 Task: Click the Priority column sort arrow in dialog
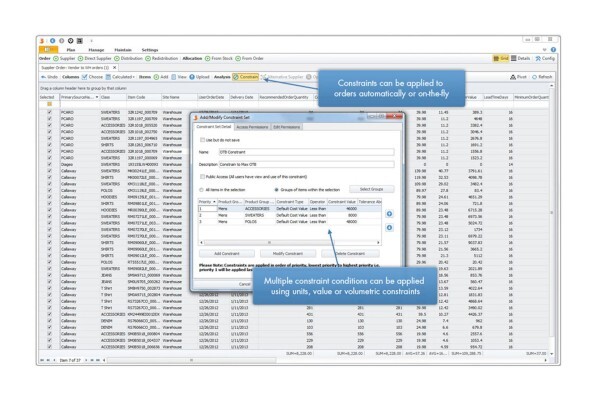pyautogui.click(x=214, y=202)
